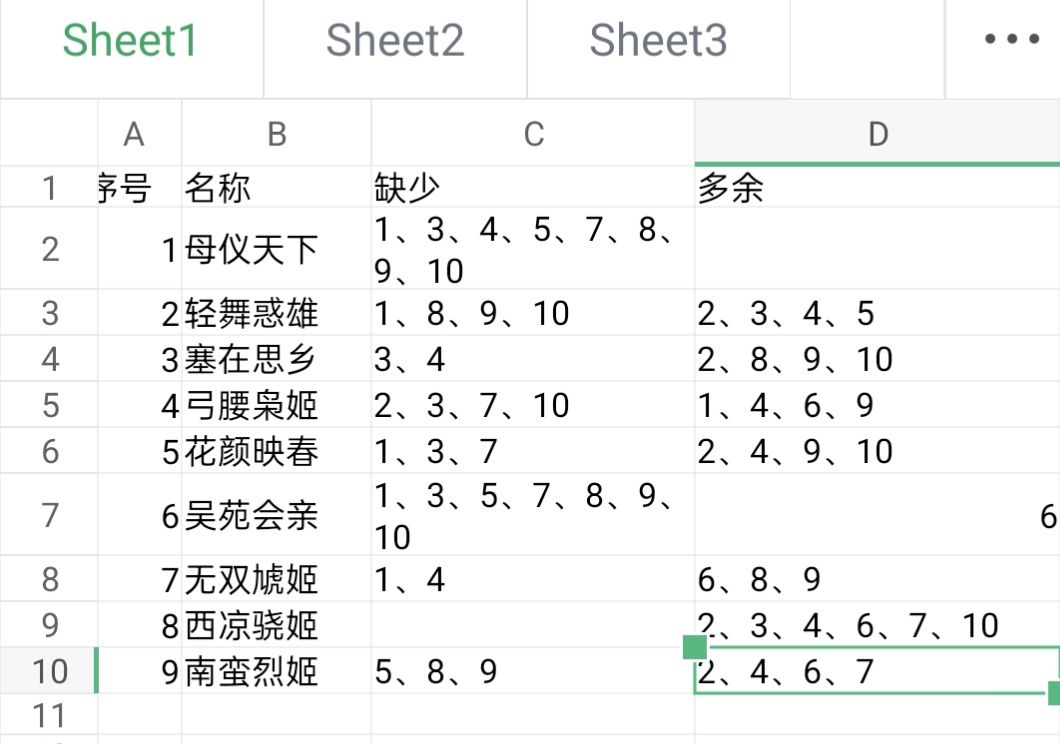
Task: Select the 多余 header cell
Action: tap(877, 187)
